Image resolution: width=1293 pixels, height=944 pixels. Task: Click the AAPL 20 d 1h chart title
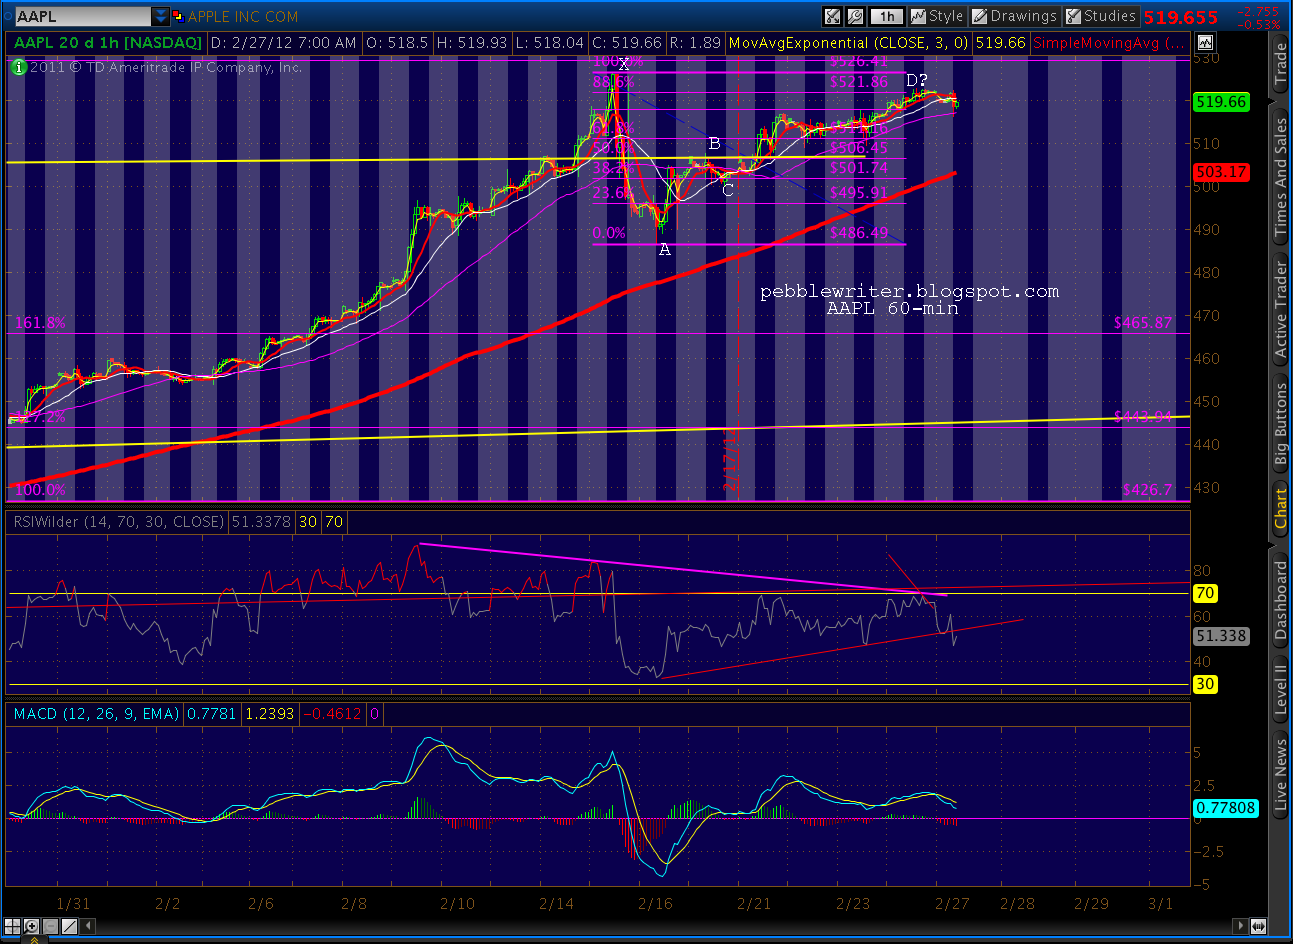click(107, 43)
